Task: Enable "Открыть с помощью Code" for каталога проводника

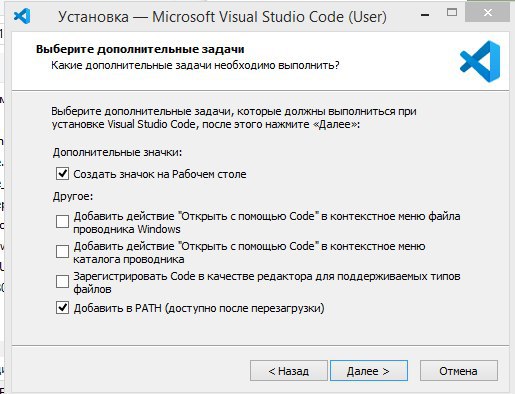Action: [62, 252]
